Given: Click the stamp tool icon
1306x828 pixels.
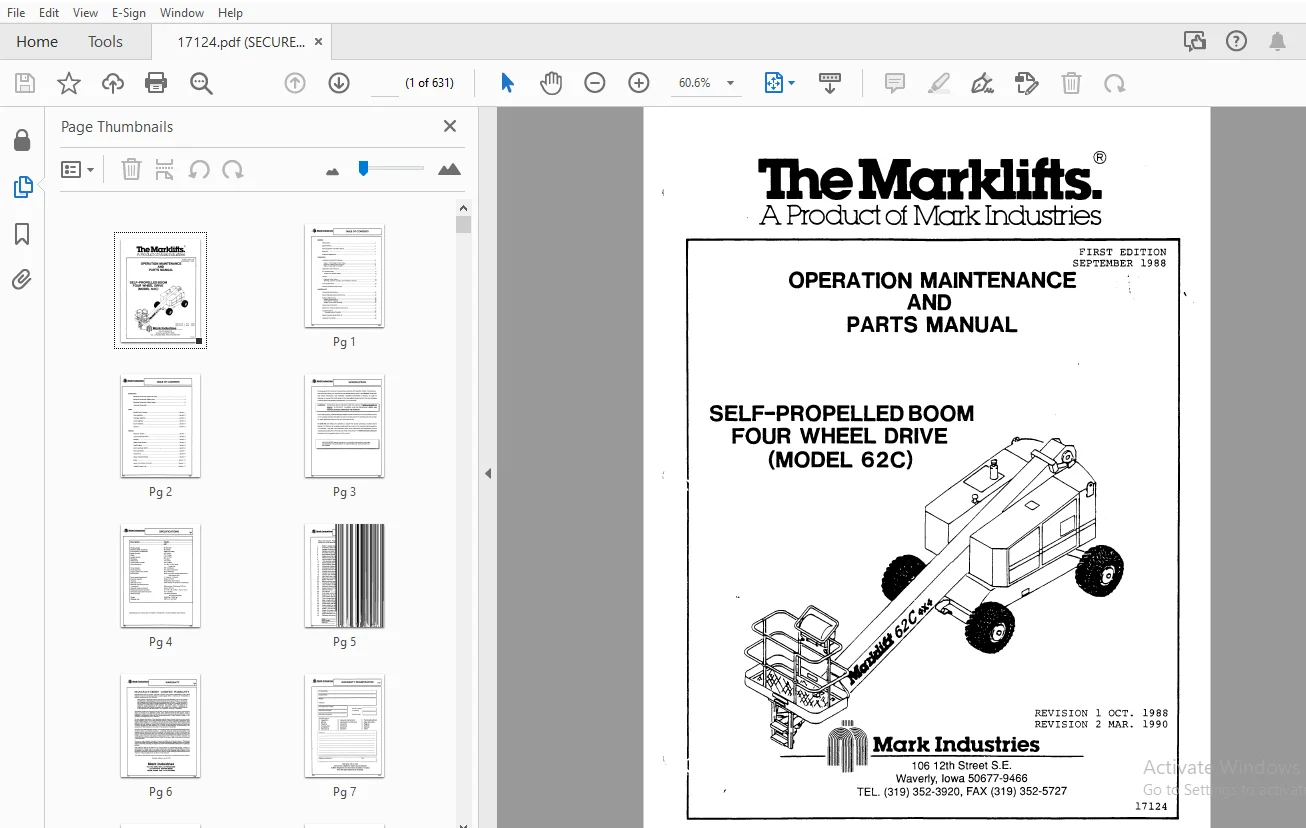Looking at the screenshot, I should tap(1027, 83).
